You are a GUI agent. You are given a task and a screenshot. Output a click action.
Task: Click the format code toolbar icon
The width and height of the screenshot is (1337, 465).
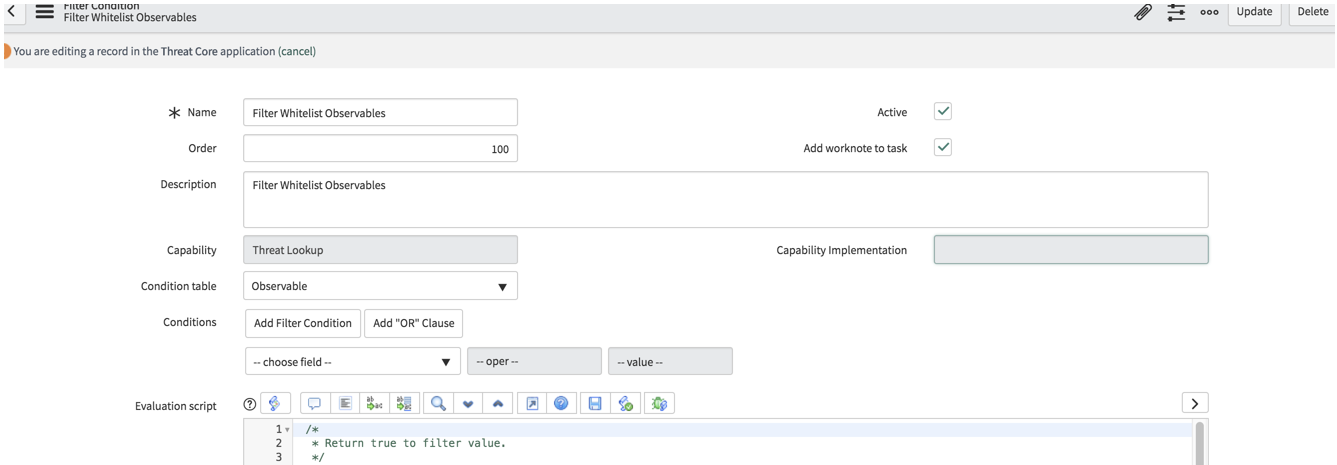coord(345,403)
